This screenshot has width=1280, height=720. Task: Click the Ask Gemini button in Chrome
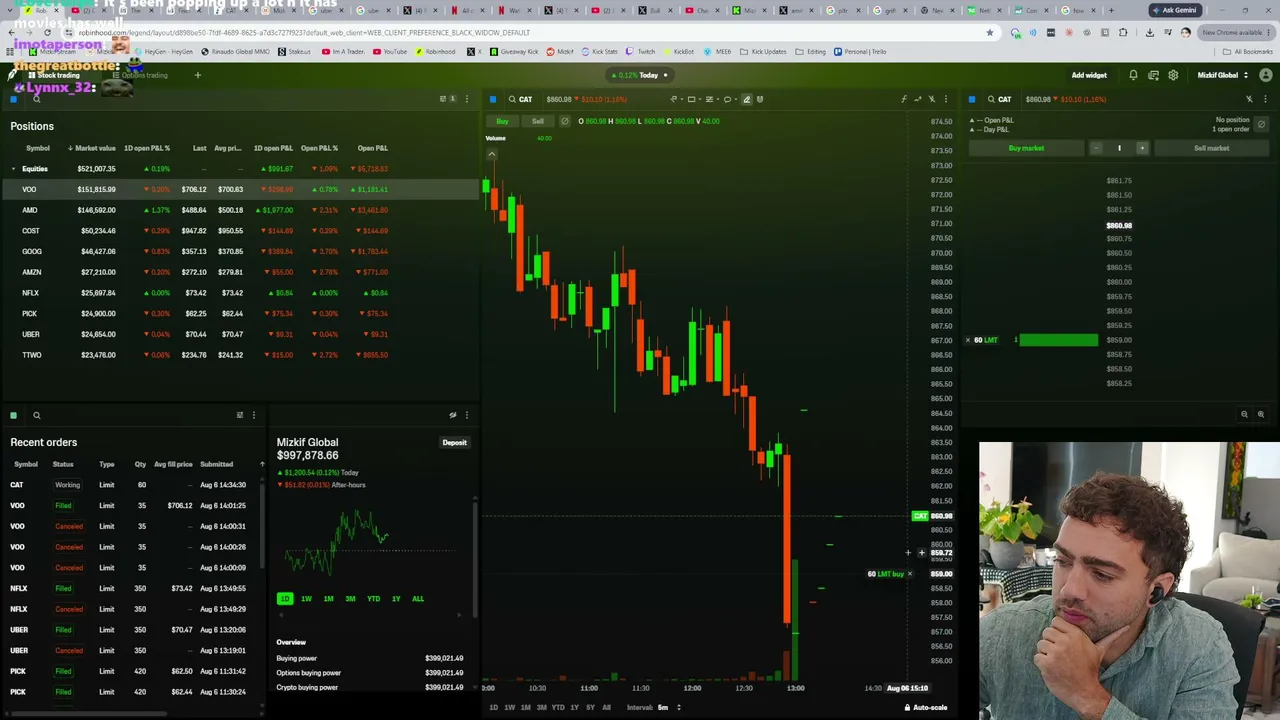tap(1174, 10)
